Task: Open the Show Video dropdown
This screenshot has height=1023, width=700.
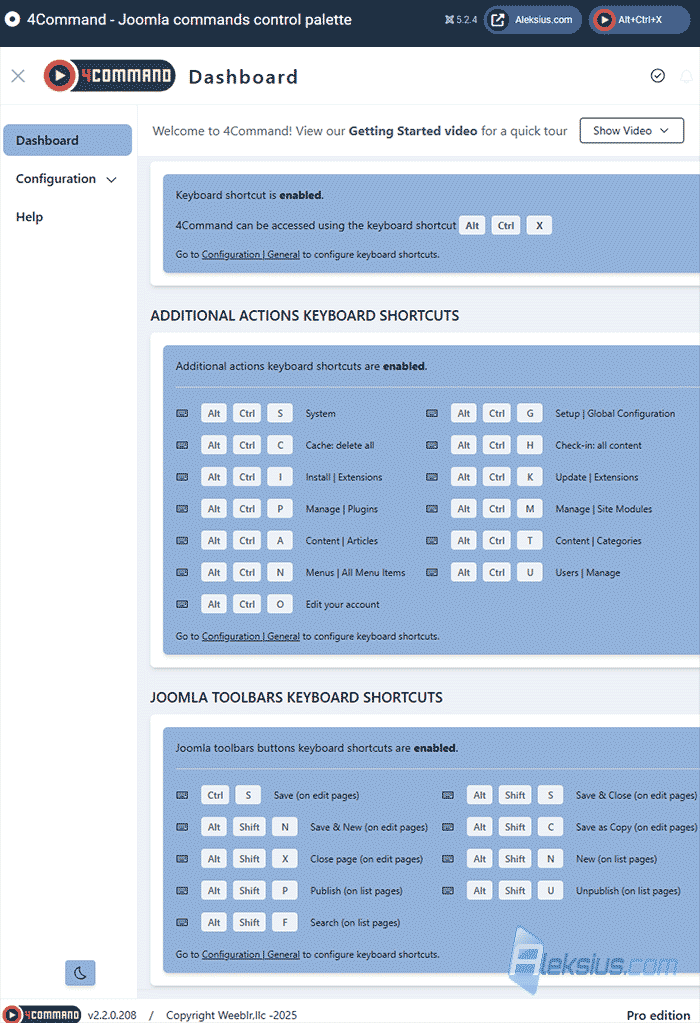Action: [x=632, y=130]
